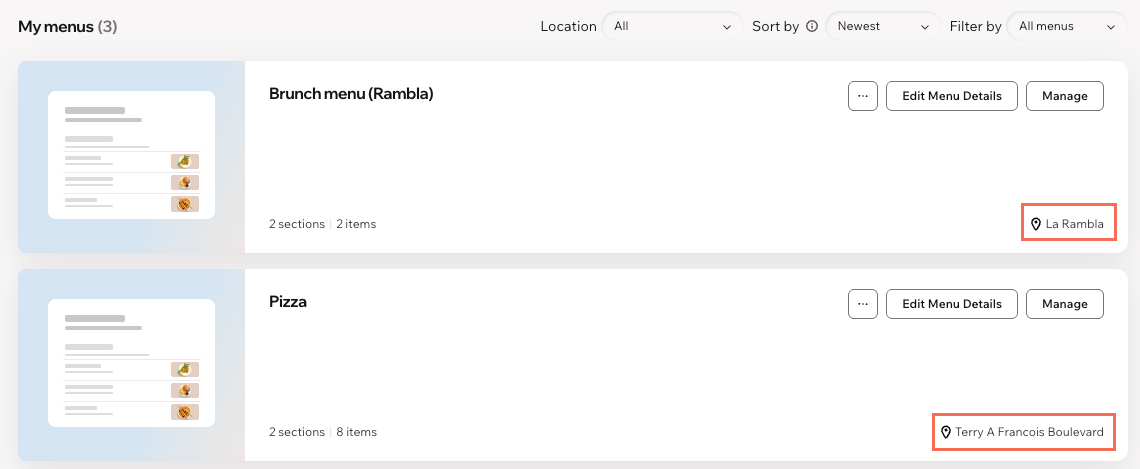
Task: Open more options for Pizza menu
Action: 862,304
